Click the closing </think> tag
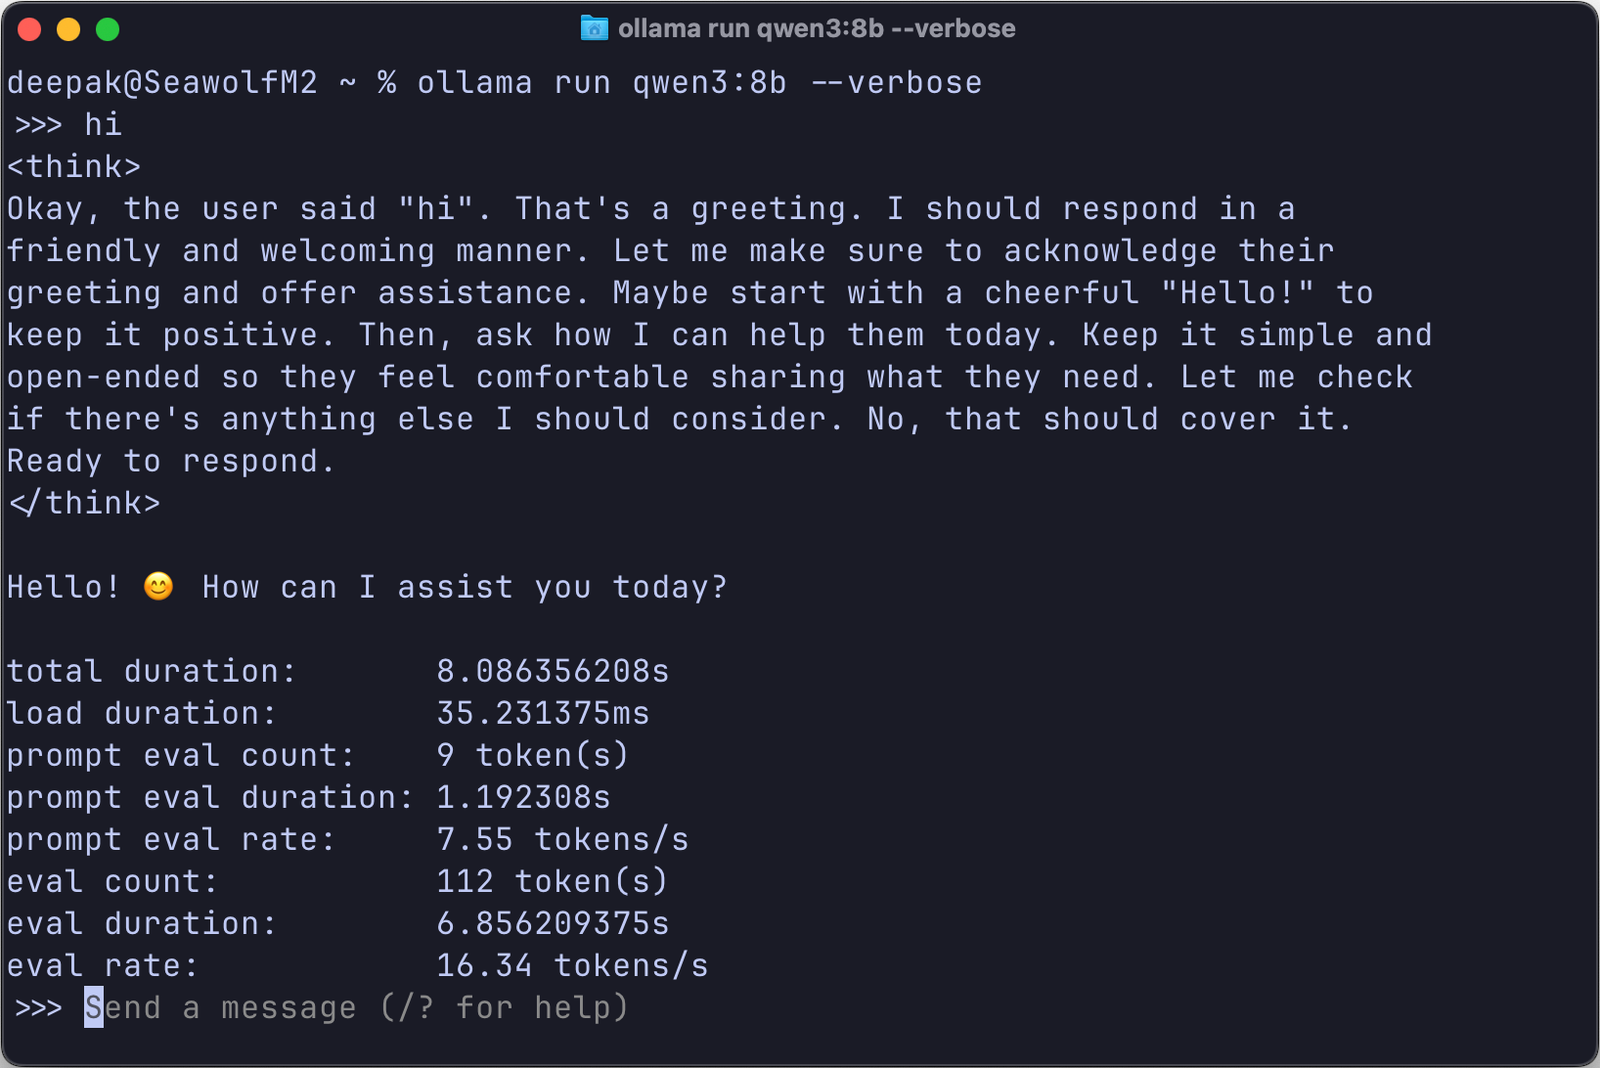This screenshot has height=1068, width=1600. (x=84, y=502)
